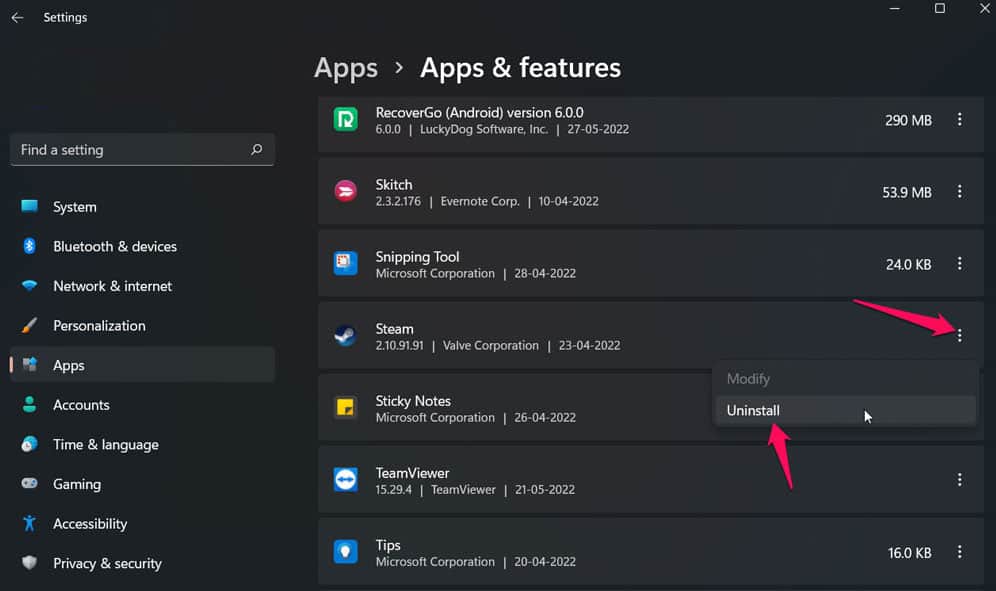Click the search magnifier icon

pos(256,150)
